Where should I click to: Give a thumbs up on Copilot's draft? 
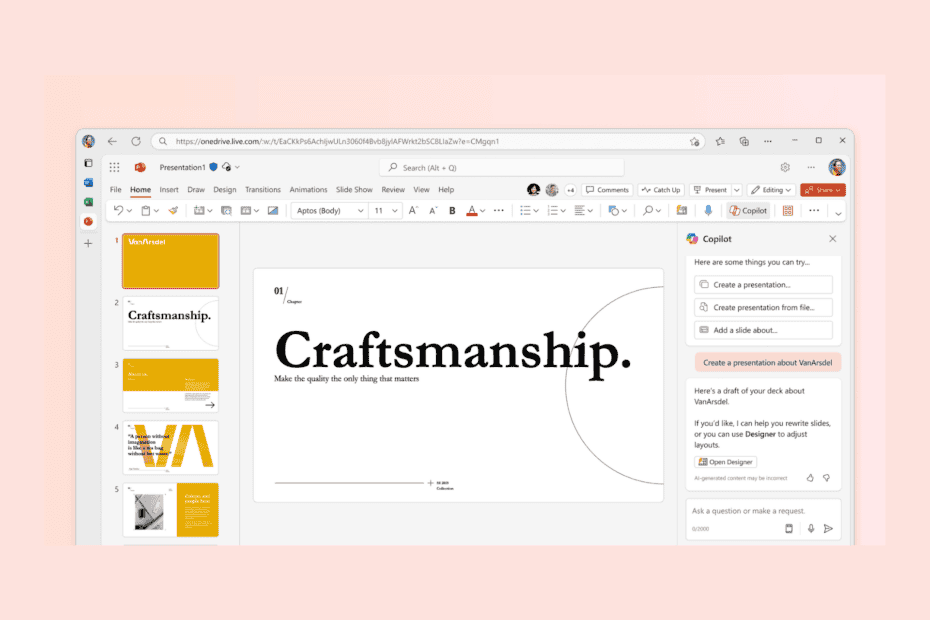(811, 478)
